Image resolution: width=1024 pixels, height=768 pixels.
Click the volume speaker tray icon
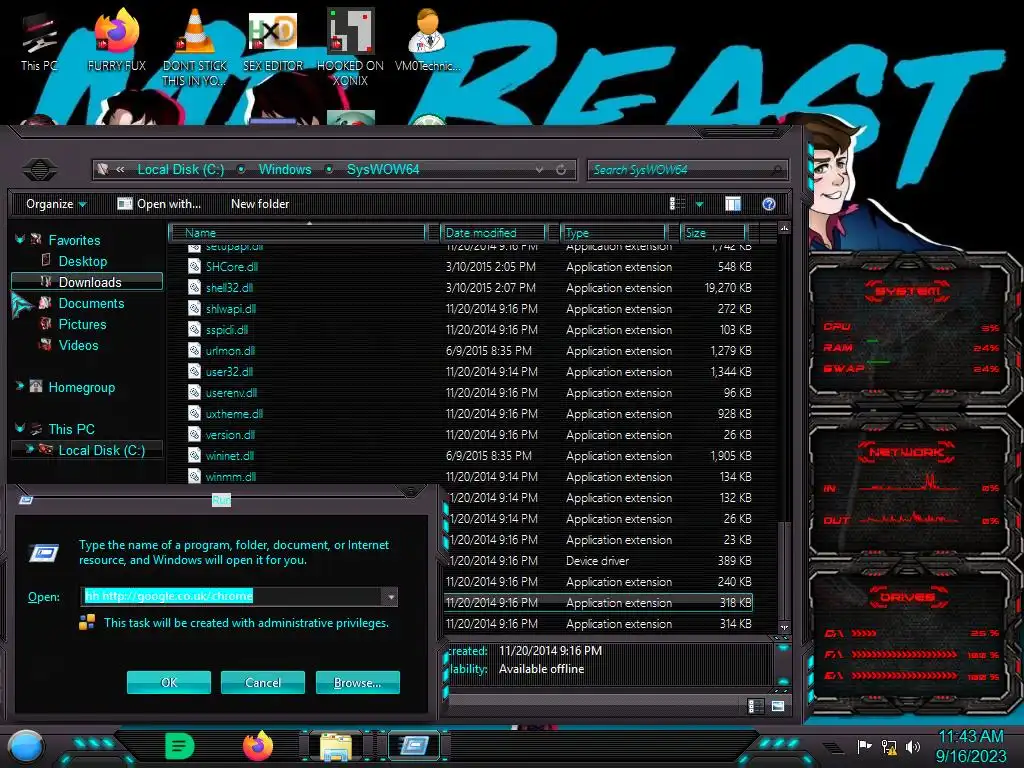913,746
